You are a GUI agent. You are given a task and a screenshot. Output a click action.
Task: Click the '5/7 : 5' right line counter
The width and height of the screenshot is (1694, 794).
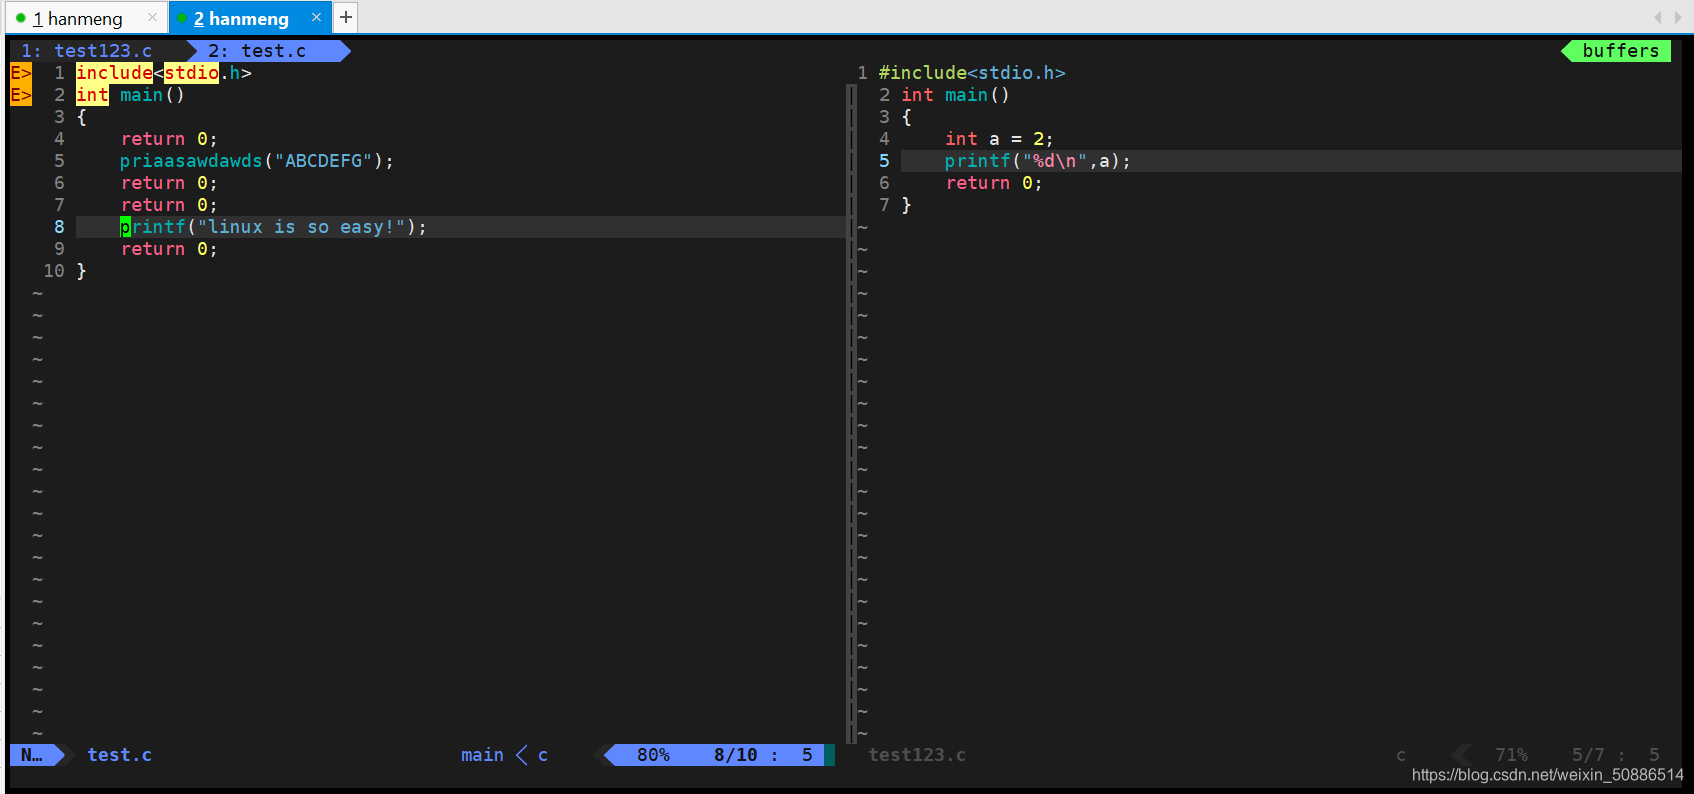[x=1615, y=755]
